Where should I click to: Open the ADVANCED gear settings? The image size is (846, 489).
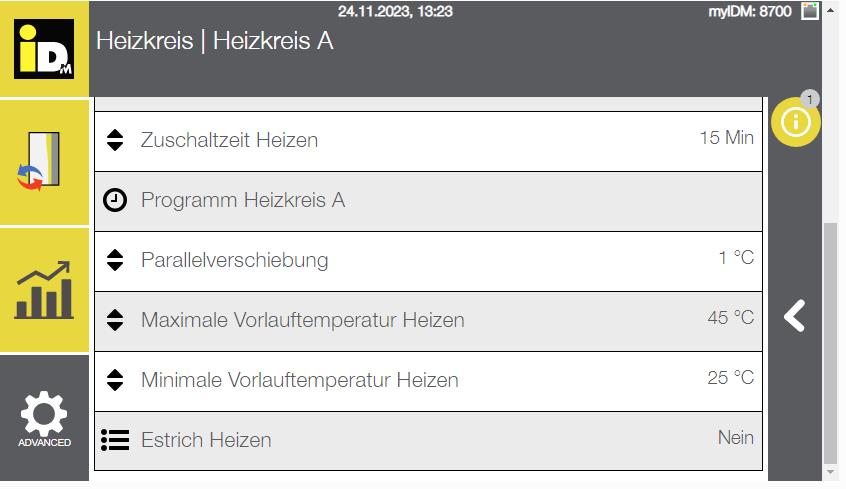coord(44,418)
